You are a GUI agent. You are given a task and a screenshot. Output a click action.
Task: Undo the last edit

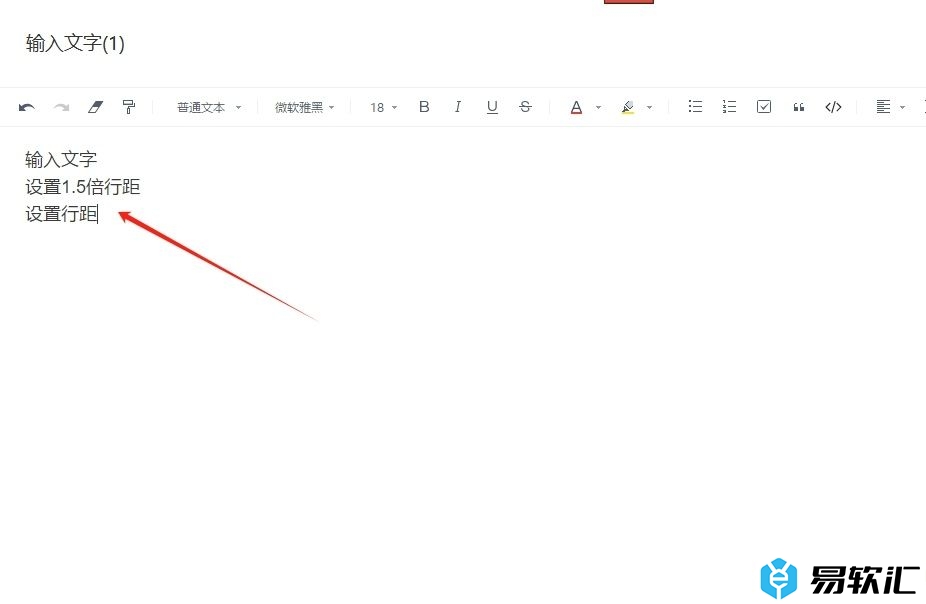[x=27, y=107]
